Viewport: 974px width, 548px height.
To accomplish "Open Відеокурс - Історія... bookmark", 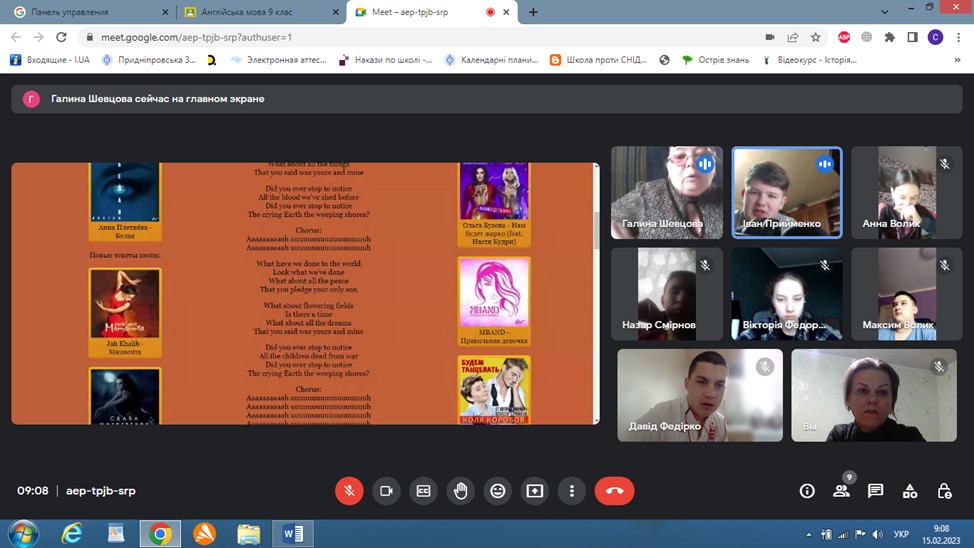I will click(x=809, y=60).
